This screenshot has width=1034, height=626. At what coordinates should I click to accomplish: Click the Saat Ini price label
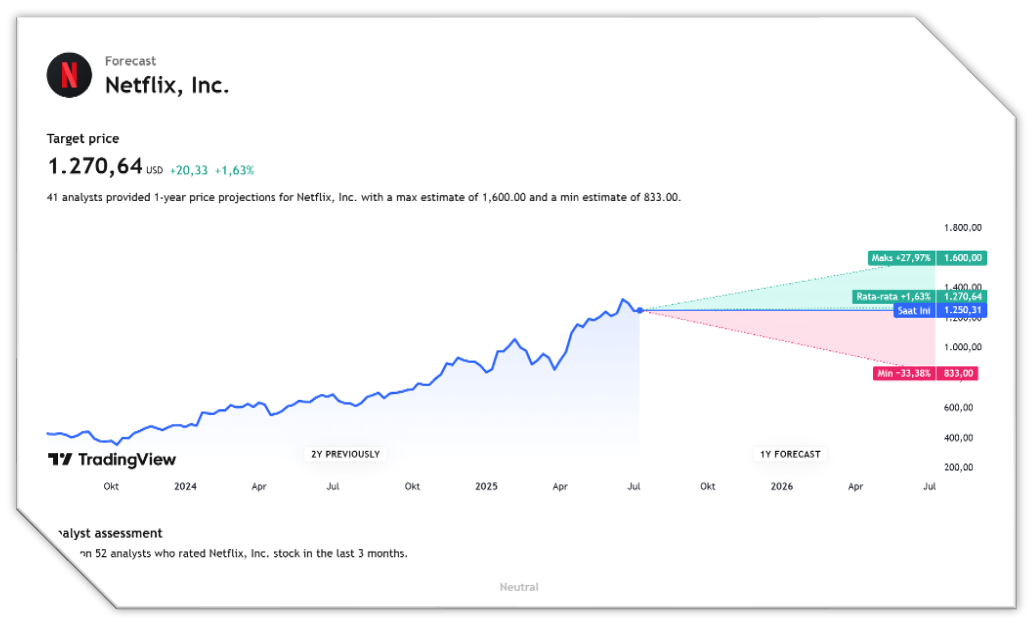pyautogui.click(x=914, y=311)
